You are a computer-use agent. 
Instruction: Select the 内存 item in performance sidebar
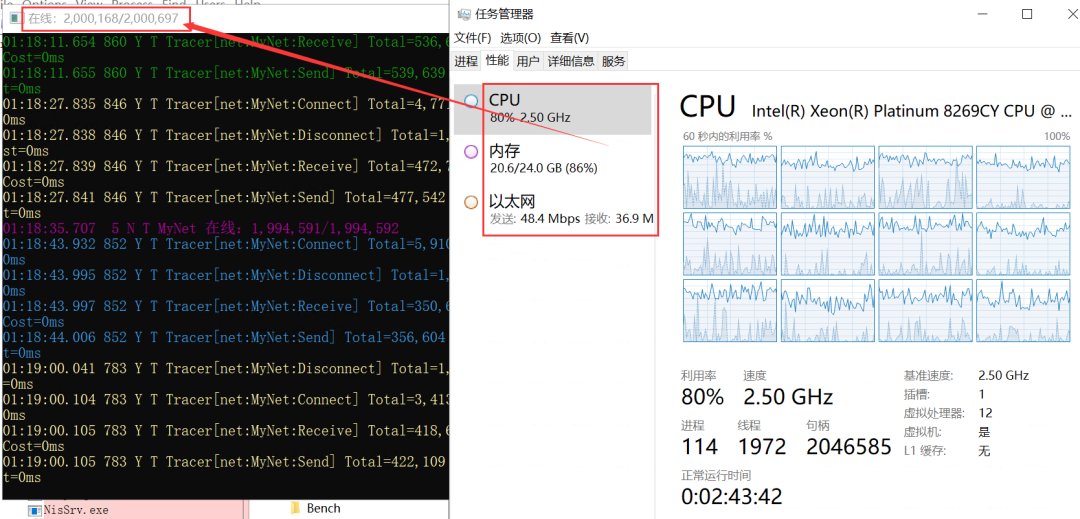(552, 159)
